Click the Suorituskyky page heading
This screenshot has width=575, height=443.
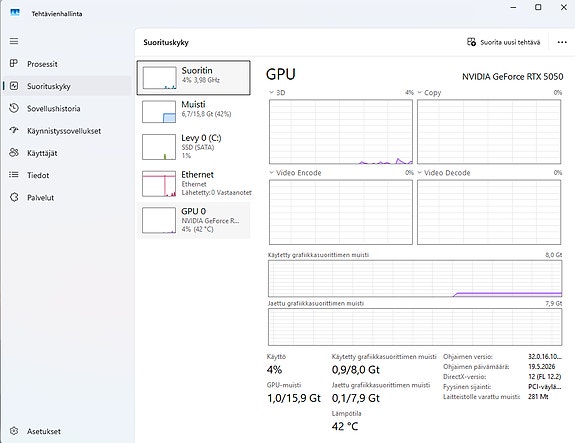coord(166,42)
